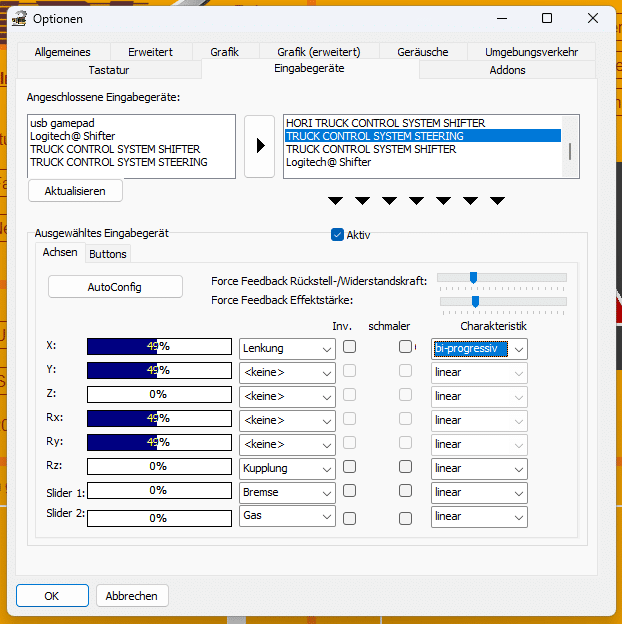Click the arrow button between device lists
622x624 pixels.
click(259, 146)
